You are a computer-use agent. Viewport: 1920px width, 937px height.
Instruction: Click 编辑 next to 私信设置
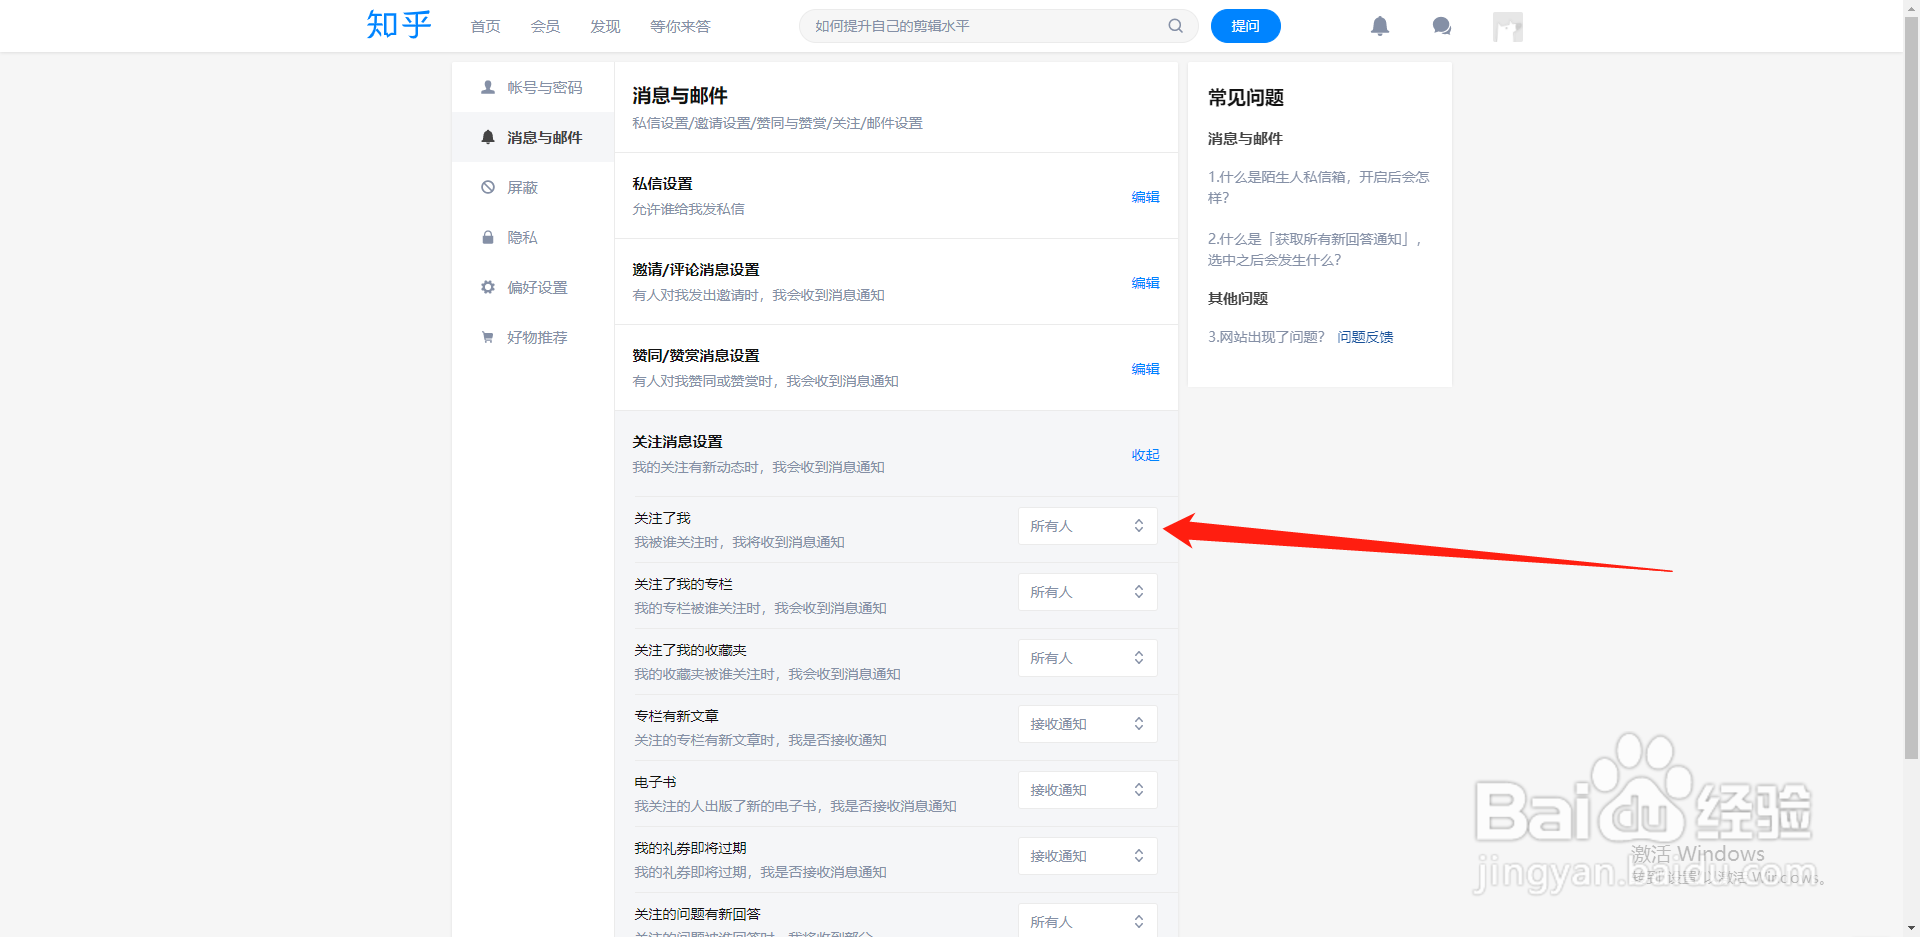click(x=1146, y=197)
